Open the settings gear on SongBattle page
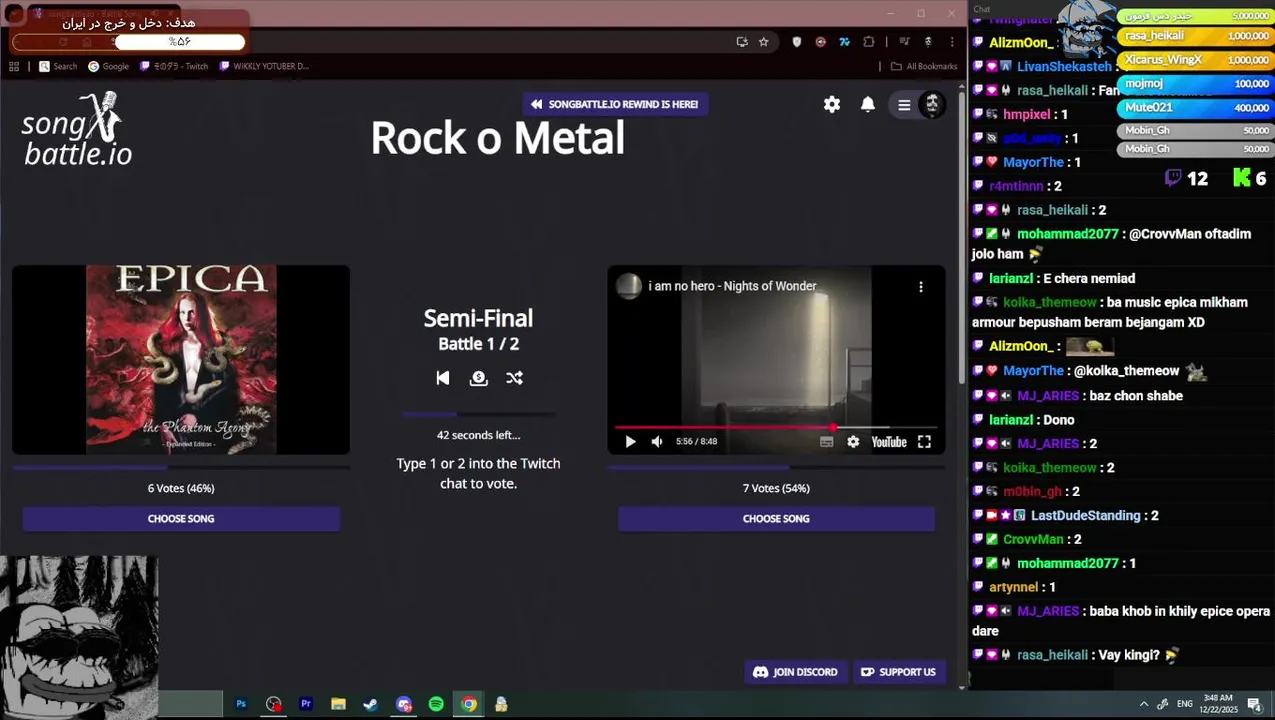Viewport: 1275px width, 720px height. (832, 104)
